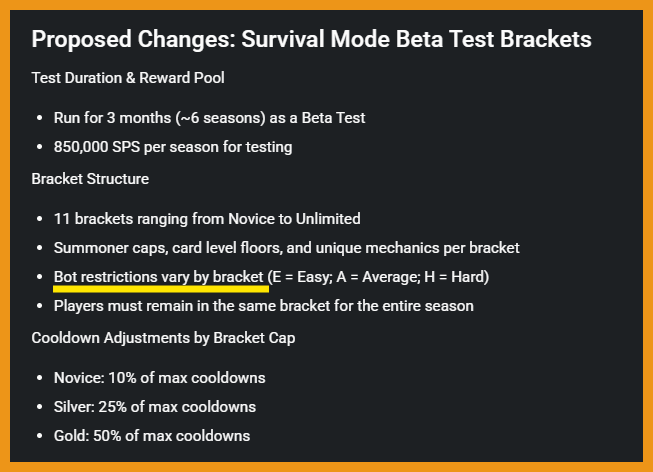
Task: Select the Test Duration & Reward Pool subheading
Action: tap(128, 78)
